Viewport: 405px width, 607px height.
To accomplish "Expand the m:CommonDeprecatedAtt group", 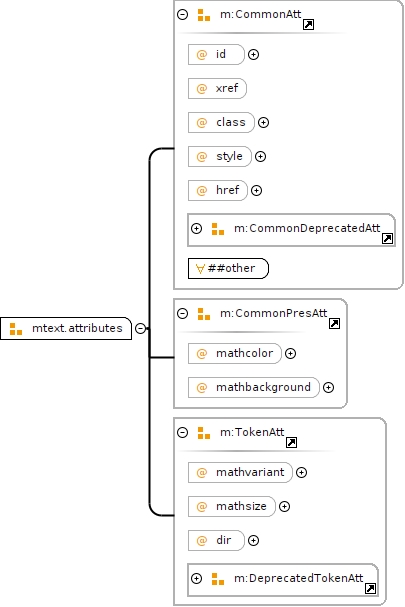I will (197, 228).
